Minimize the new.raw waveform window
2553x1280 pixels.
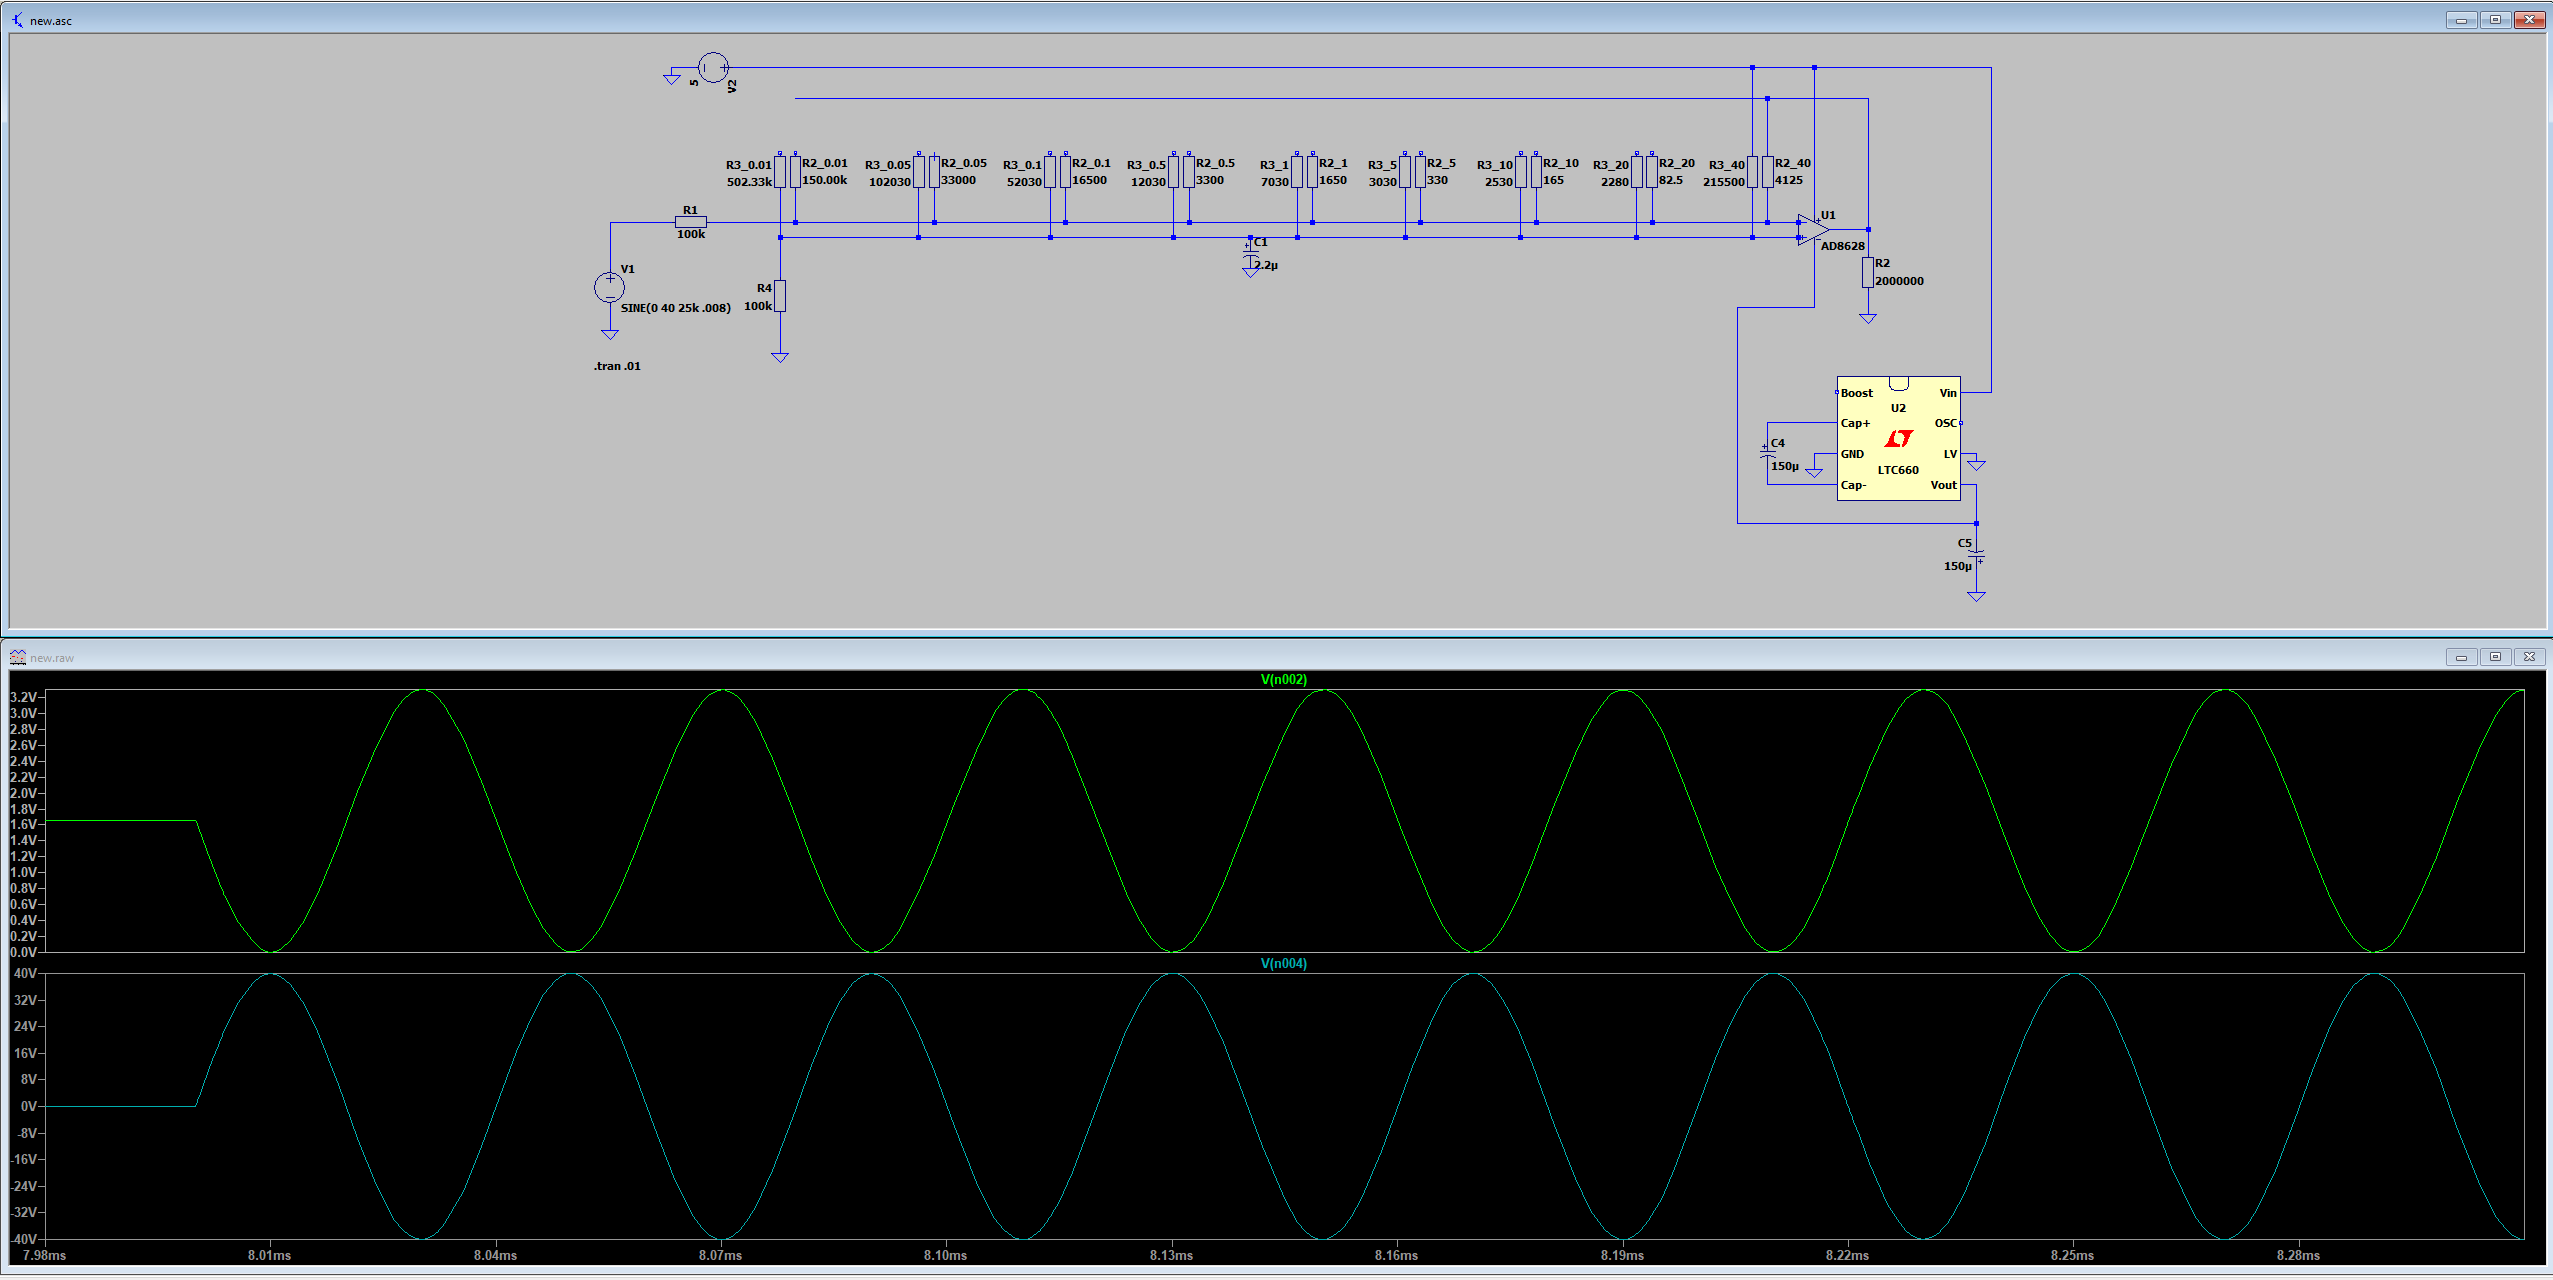2461,657
